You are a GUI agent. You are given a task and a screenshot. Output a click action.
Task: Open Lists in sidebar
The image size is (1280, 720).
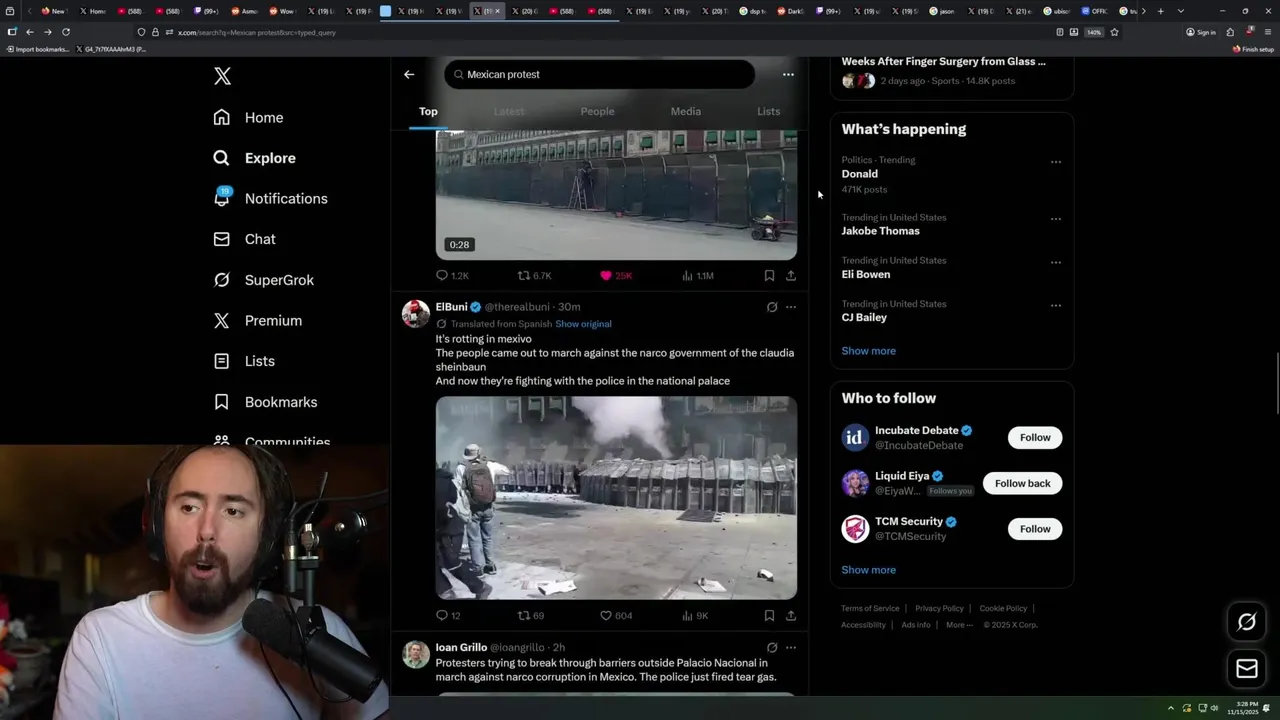244,361
